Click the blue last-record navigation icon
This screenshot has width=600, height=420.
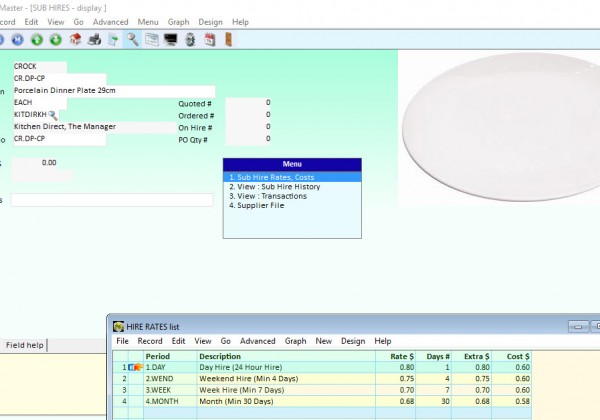(18, 39)
